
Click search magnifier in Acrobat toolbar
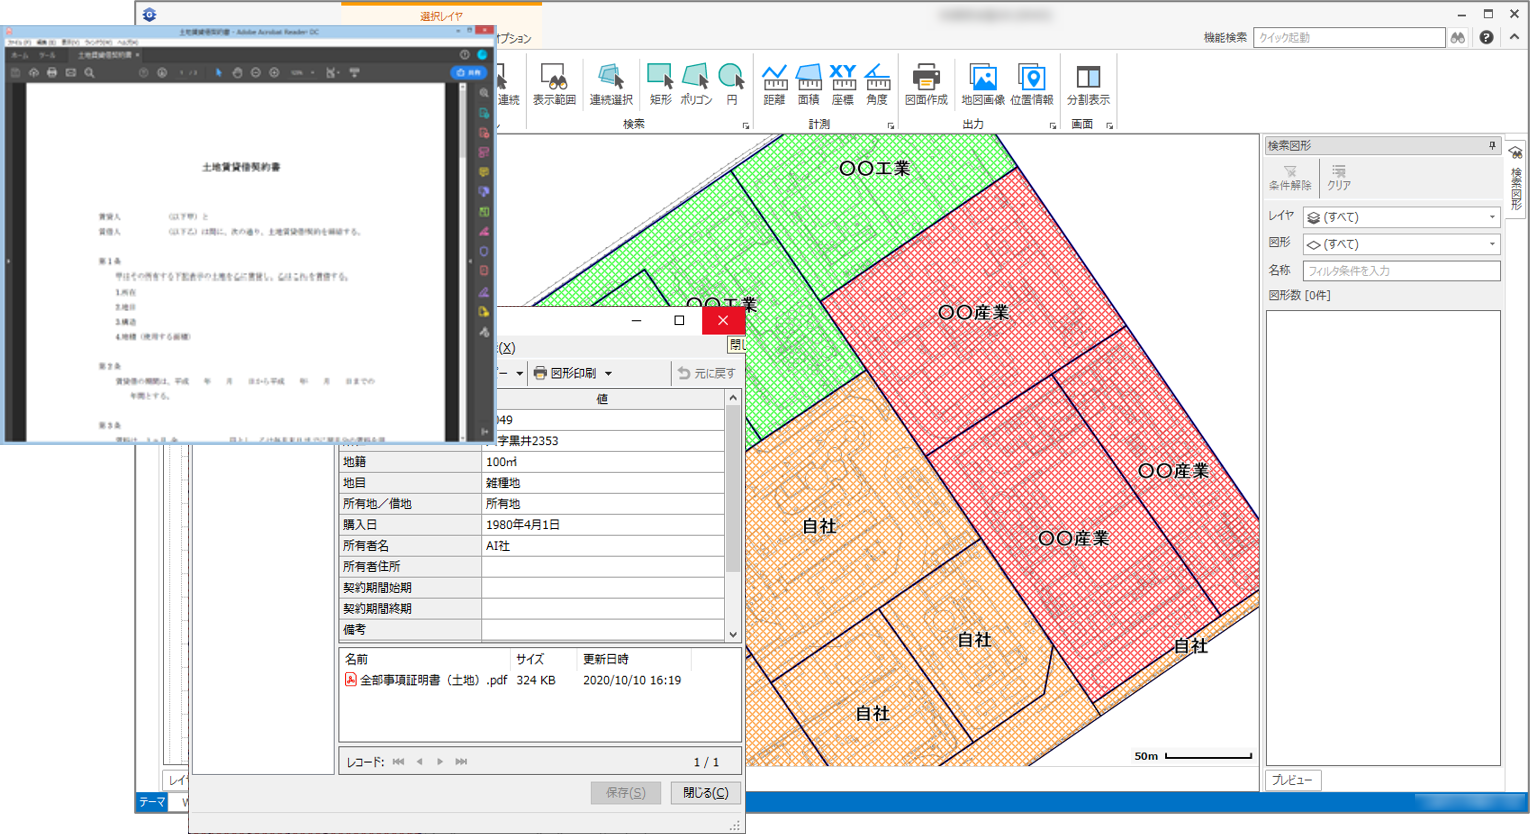click(x=89, y=73)
